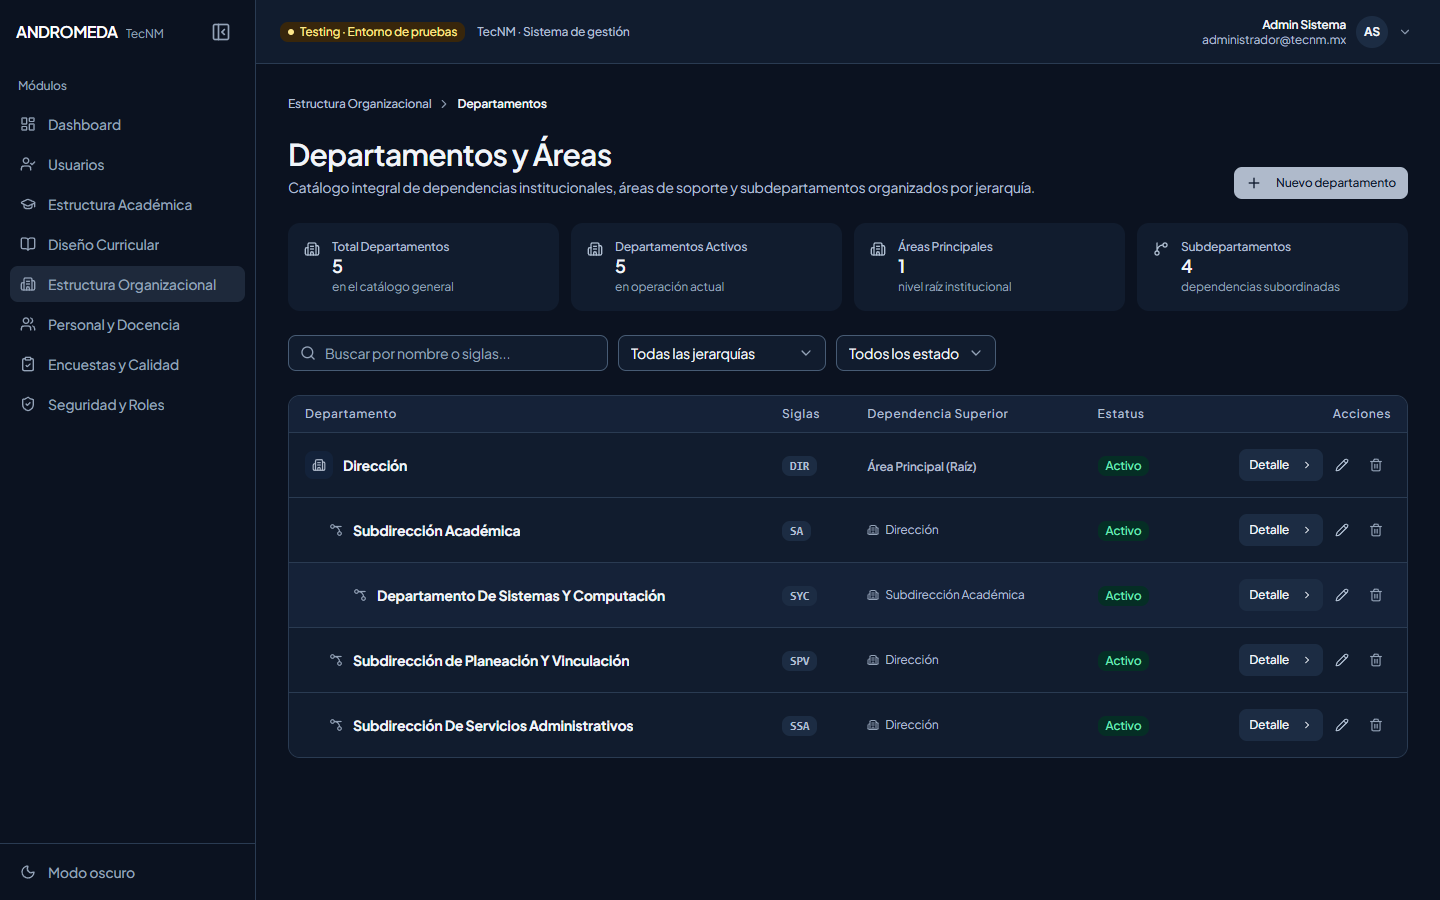Image resolution: width=1440 pixels, height=900 pixels.
Task: Delete Subdirección De Servicios Administrativos trash
Action: 1376,725
